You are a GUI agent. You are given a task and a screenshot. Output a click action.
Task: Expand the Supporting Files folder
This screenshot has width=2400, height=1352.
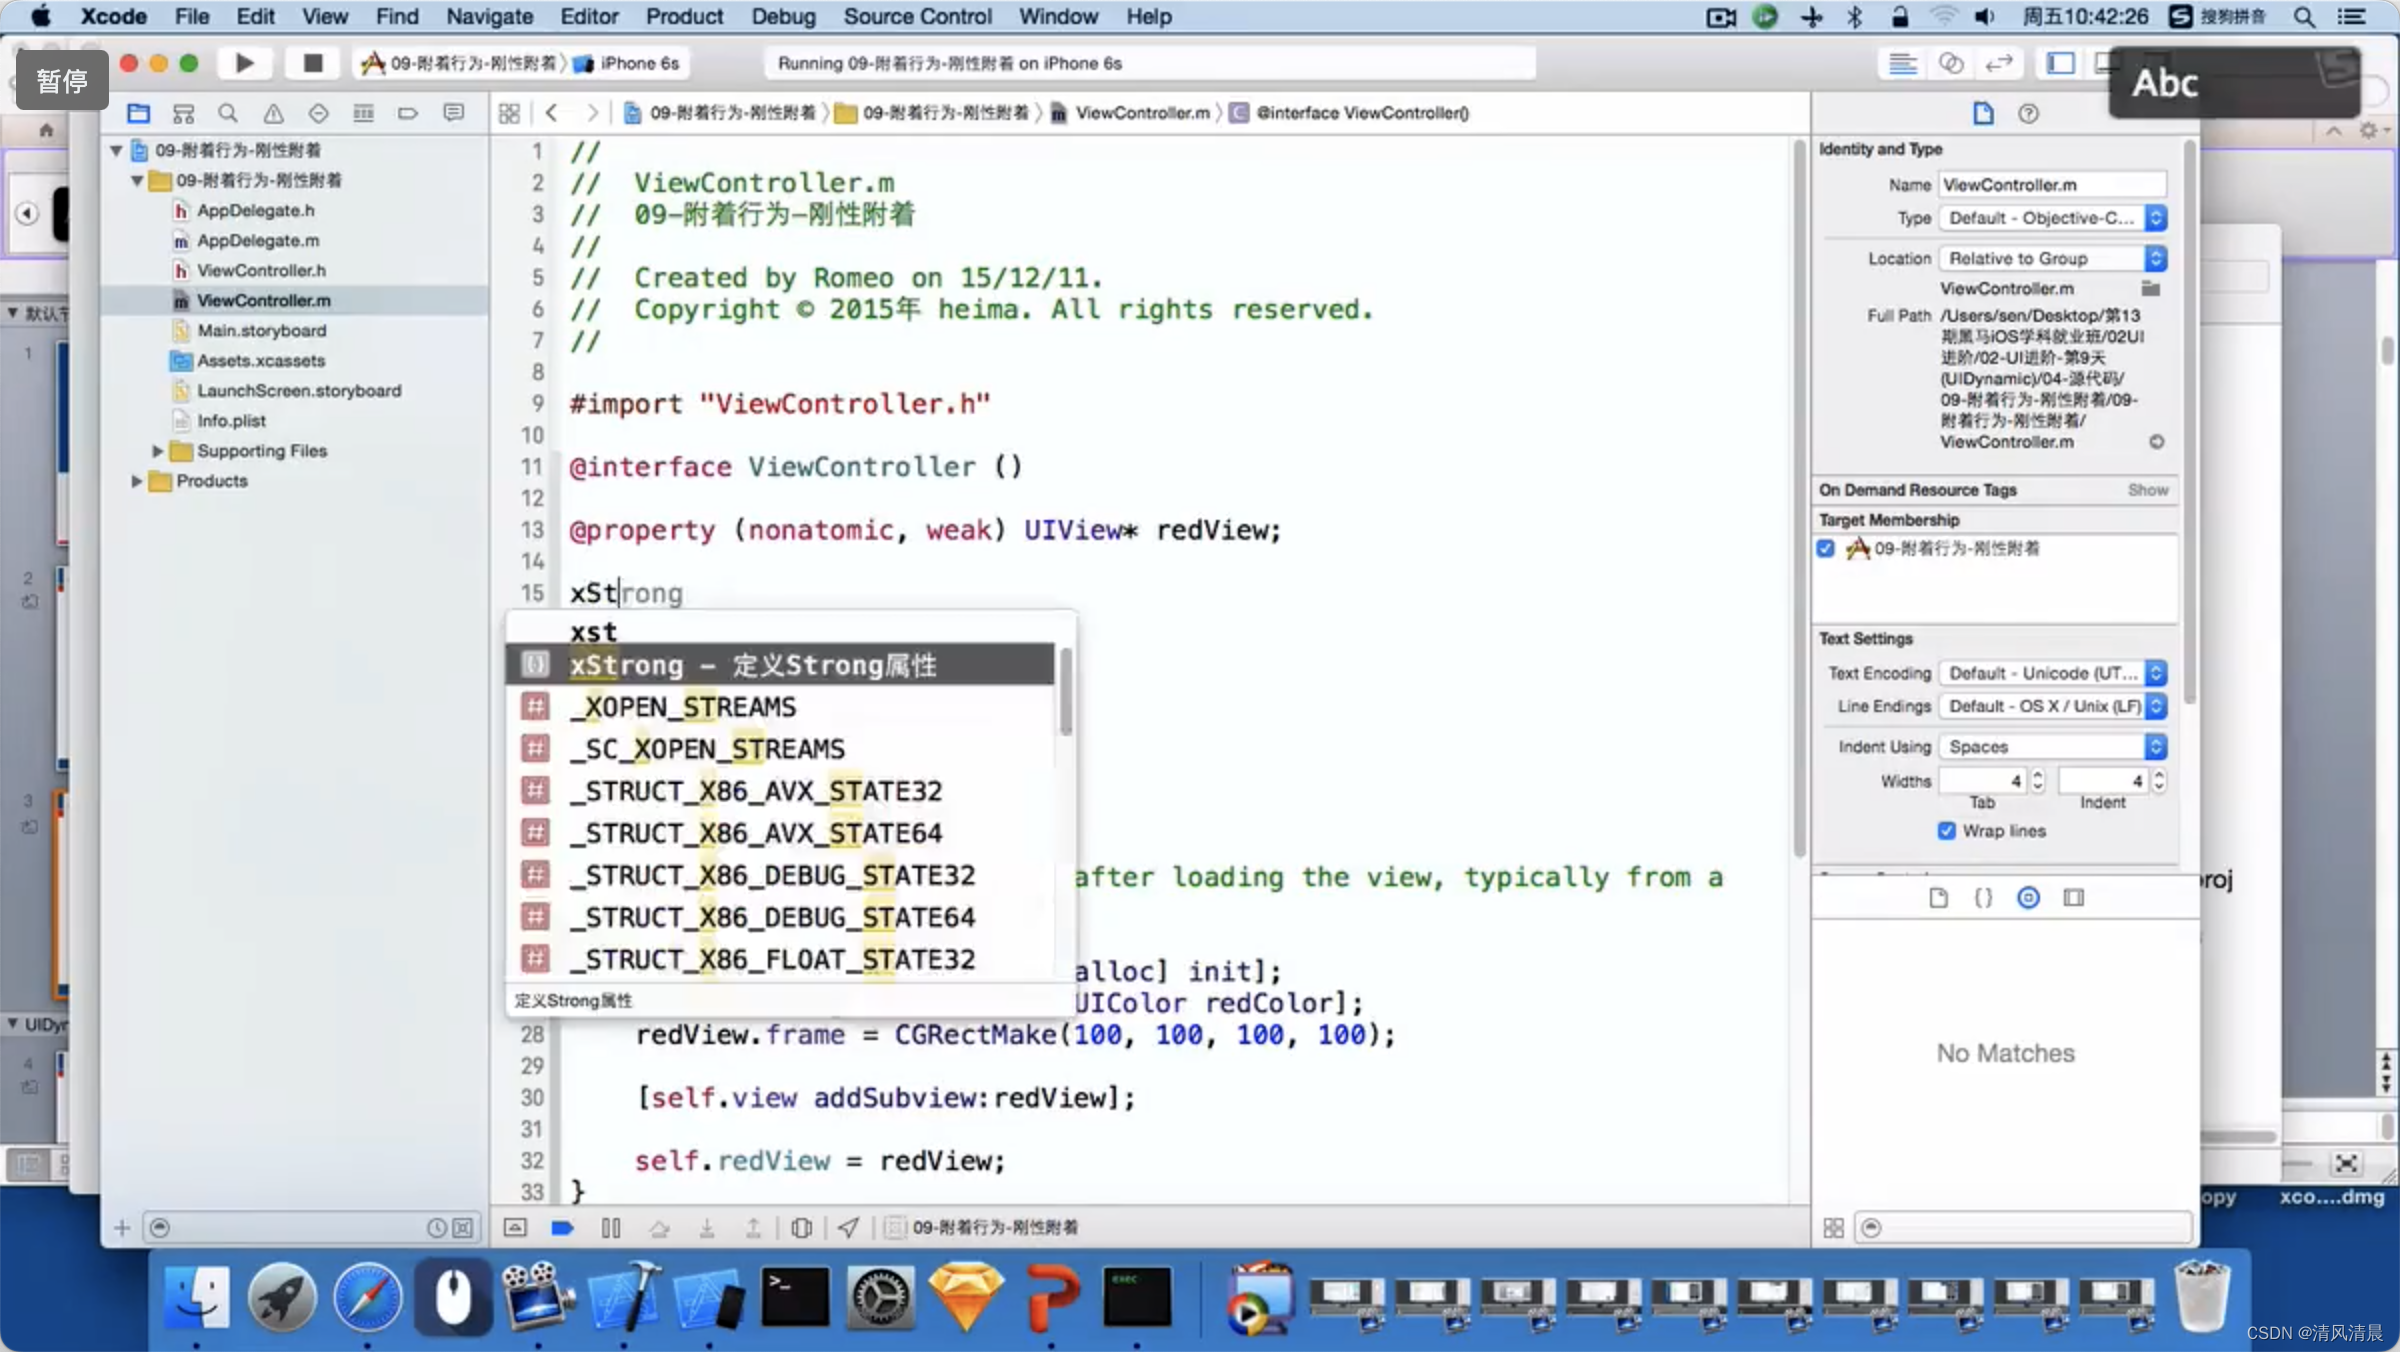pyautogui.click(x=157, y=451)
